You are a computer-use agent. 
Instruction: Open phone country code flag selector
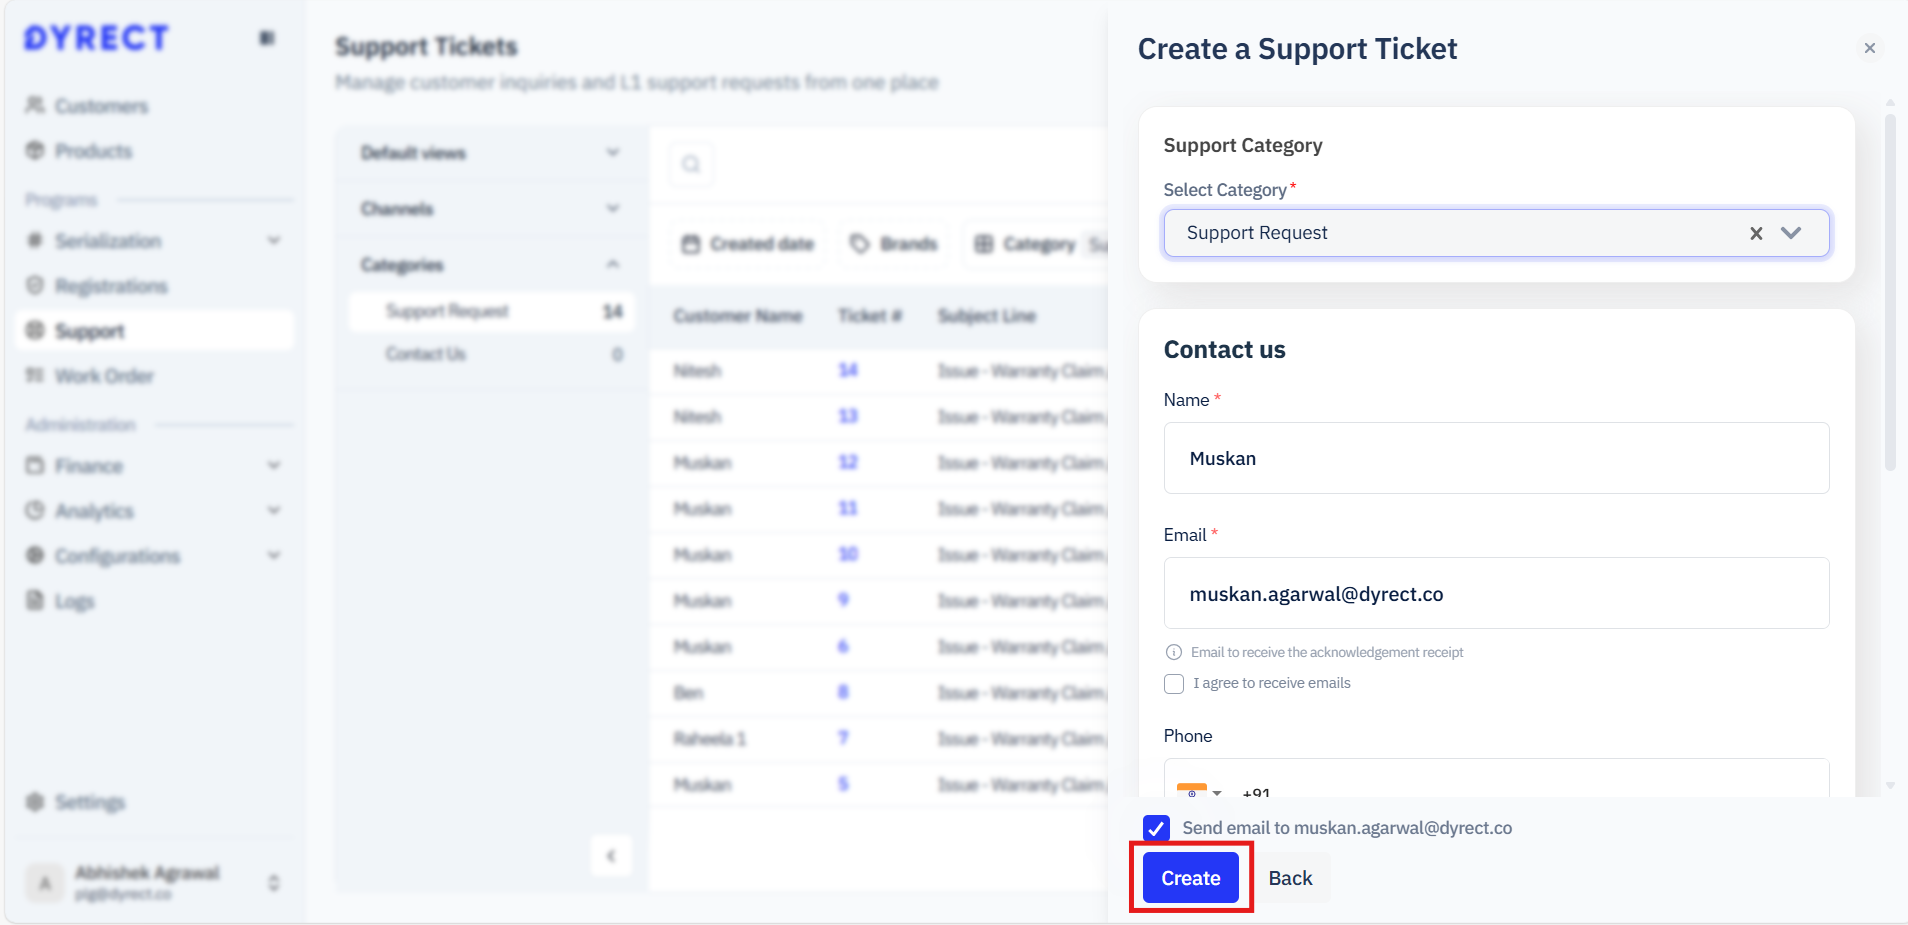(x=1198, y=791)
